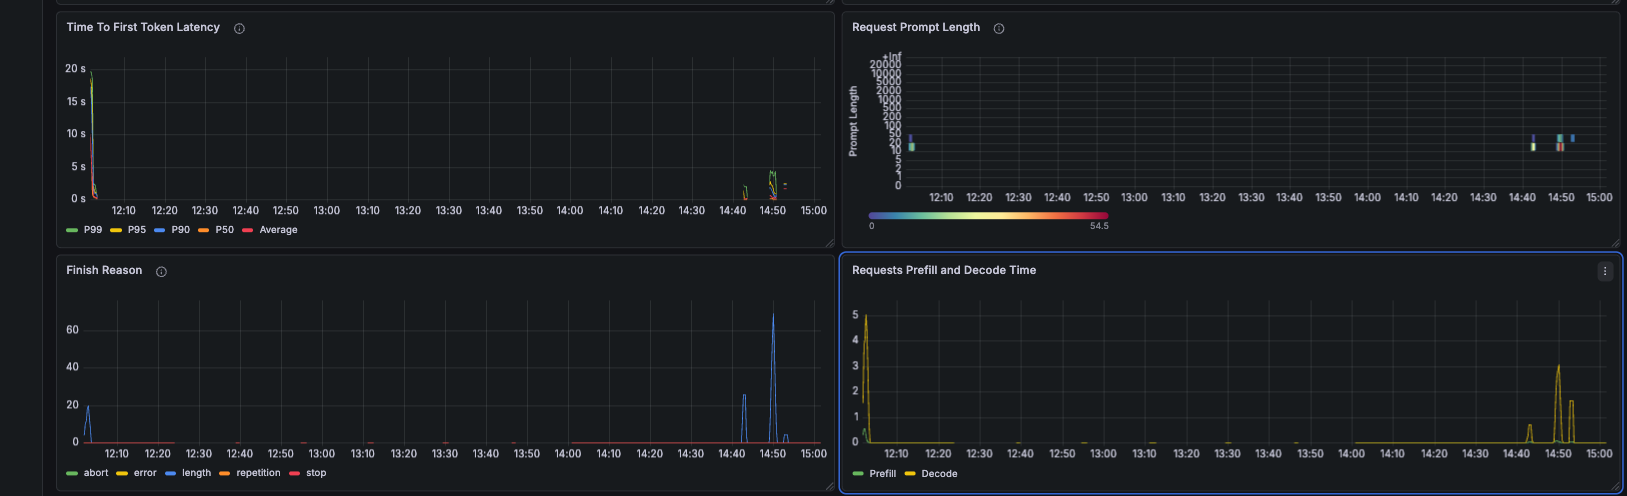1627x496 pixels.
Task: Click info icon beside Finish Reason
Action: 161,271
